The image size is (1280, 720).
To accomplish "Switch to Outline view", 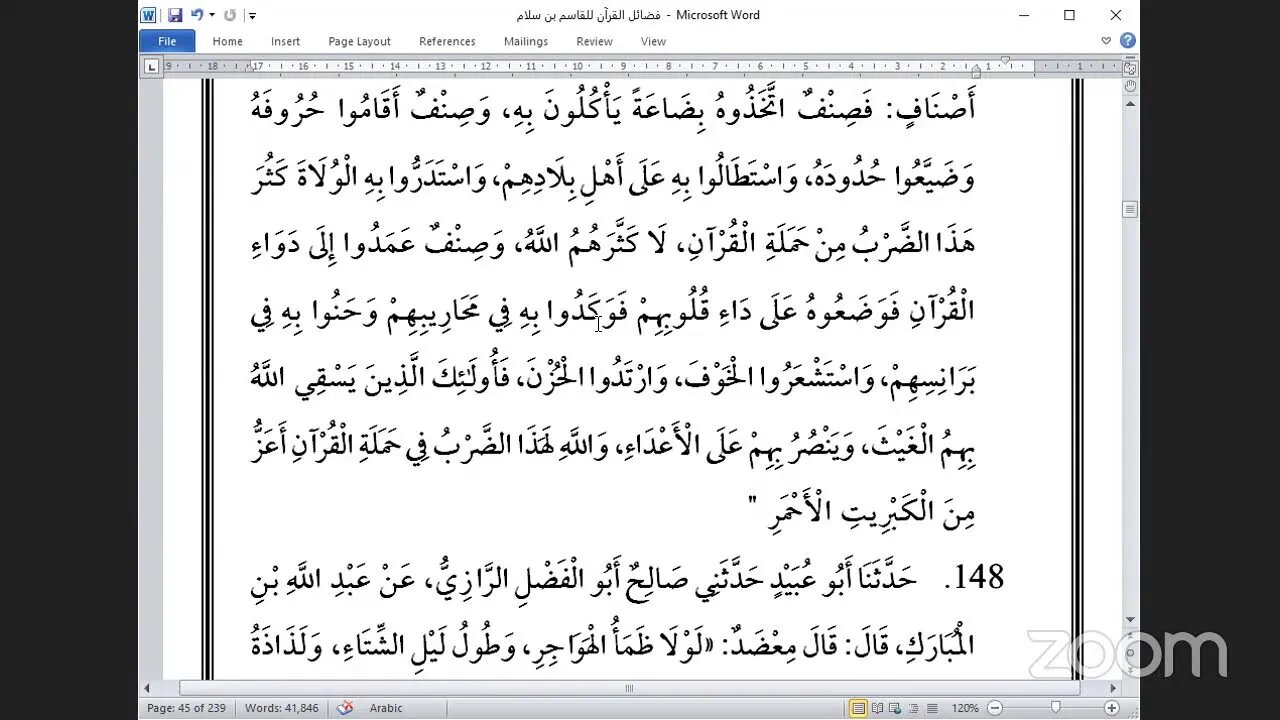I will (x=912, y=708).
